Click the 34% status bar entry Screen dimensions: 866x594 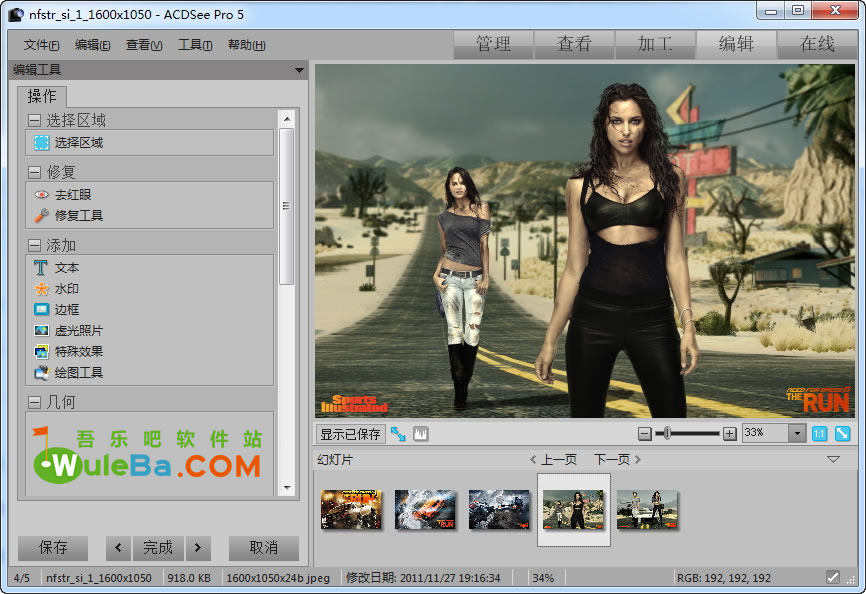point(543,578)
